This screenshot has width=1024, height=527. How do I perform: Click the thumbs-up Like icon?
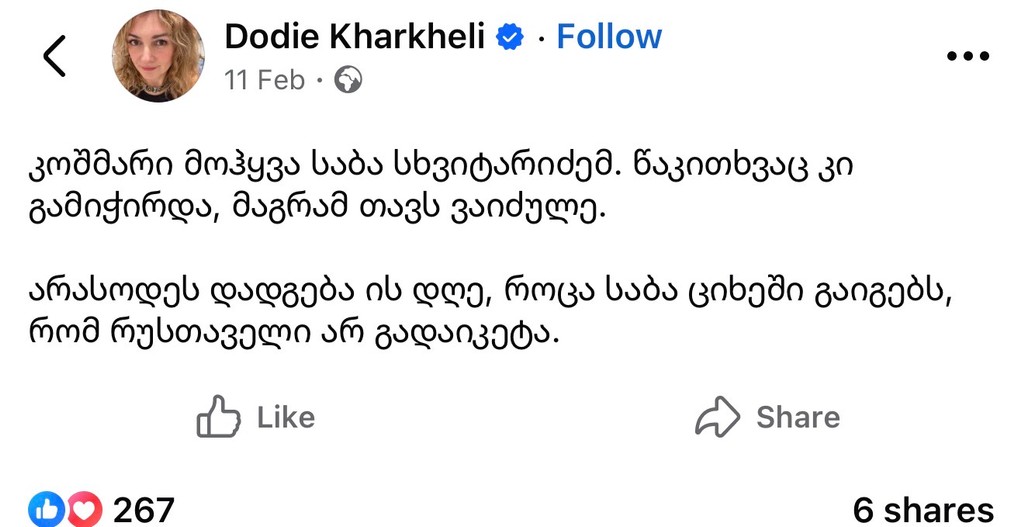218,417
